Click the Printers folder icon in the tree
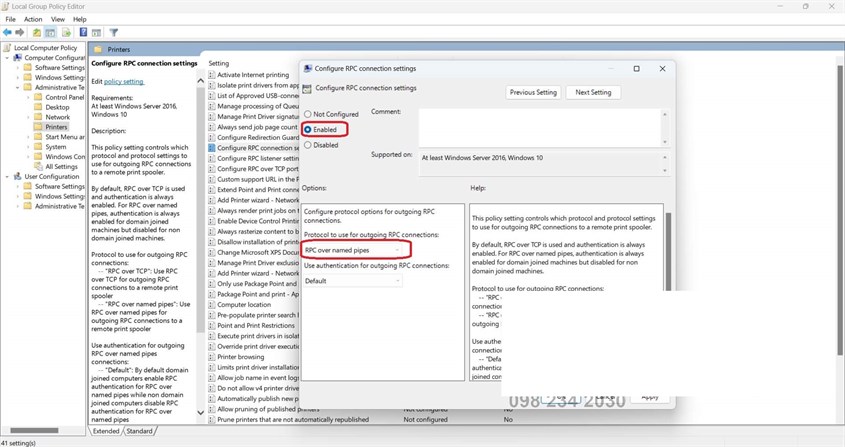This screenshot has height=447, width=845. click(x=38, y=127)
